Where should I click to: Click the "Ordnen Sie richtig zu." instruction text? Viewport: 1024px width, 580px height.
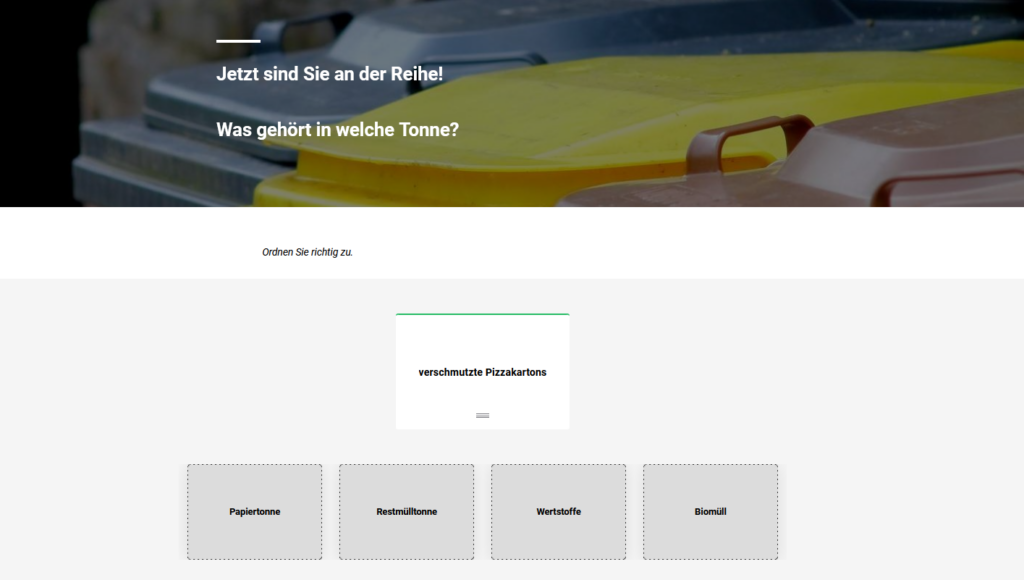point(307,252)
